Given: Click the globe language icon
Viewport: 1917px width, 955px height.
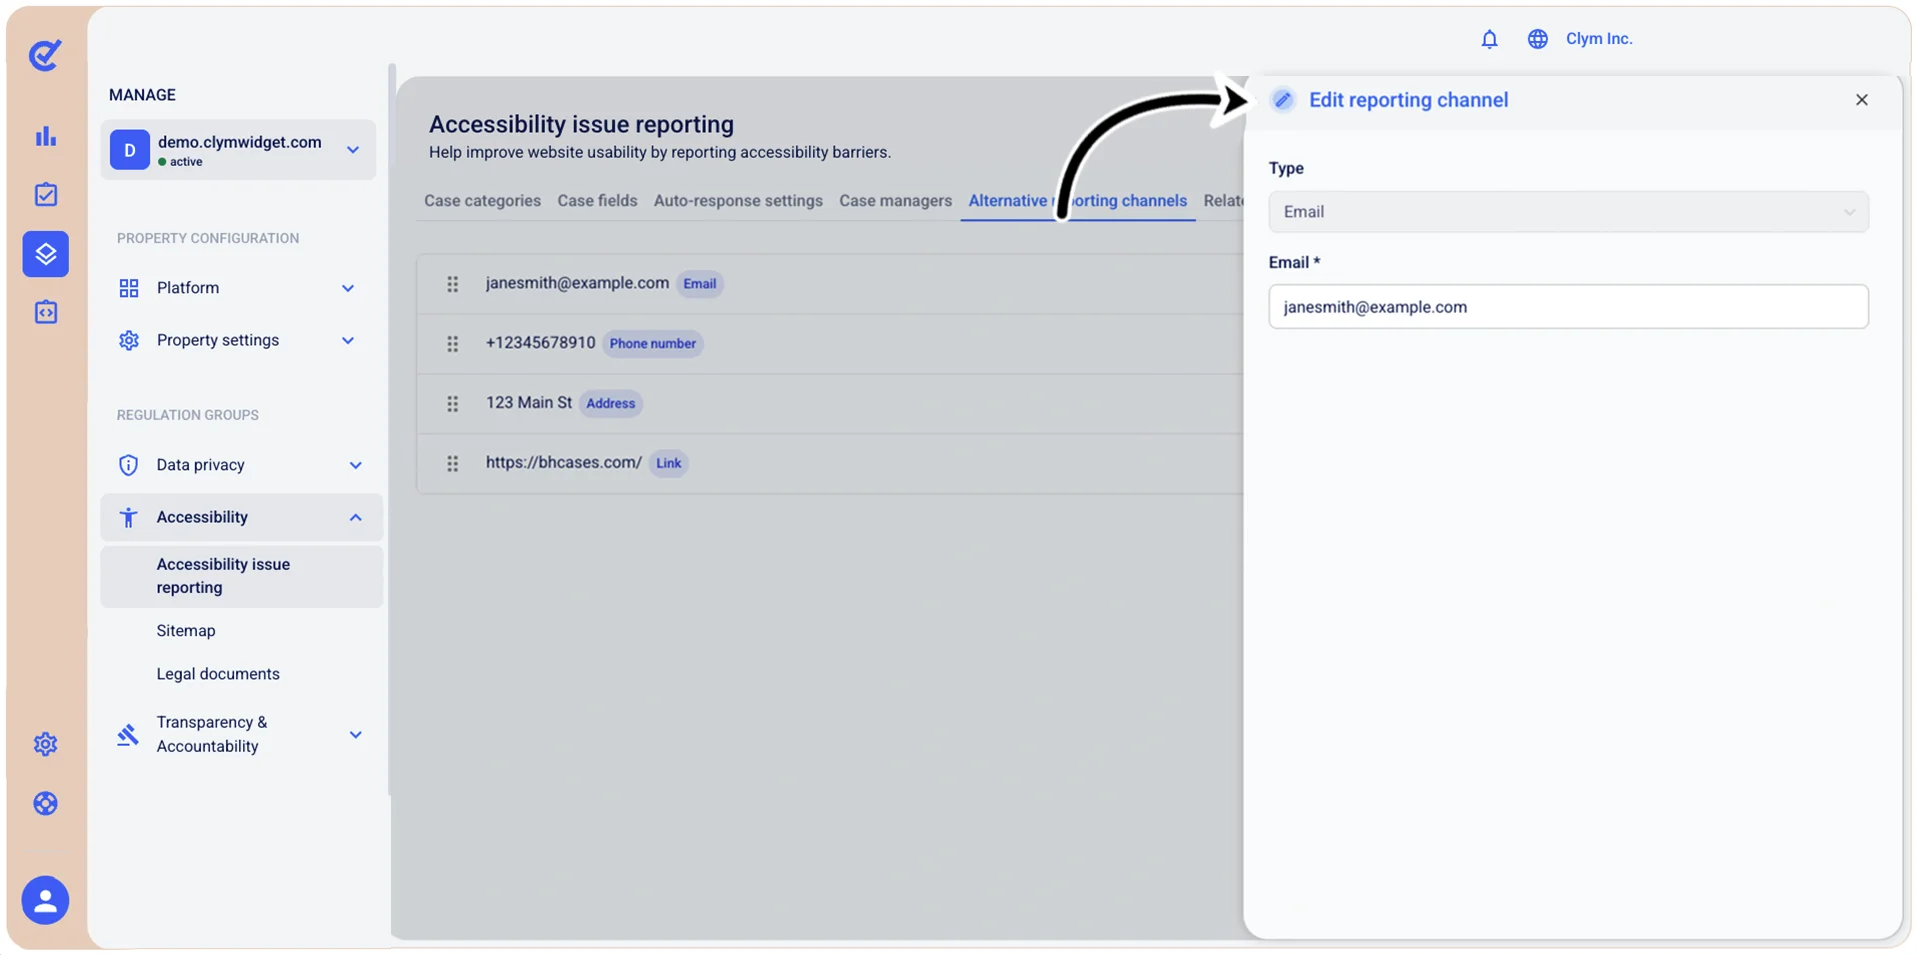Looking at the screenshot, I should click(x=1537, y=39).
